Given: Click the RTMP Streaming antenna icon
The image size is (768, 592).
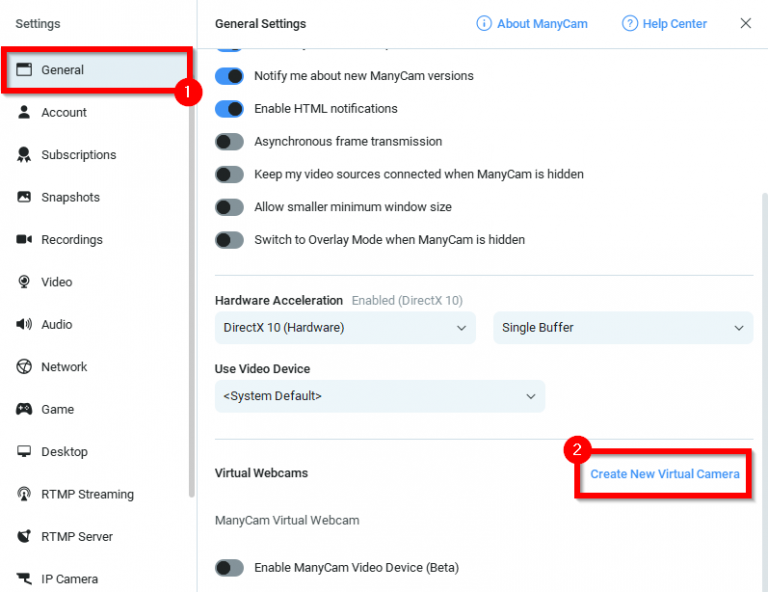Looking at the screenshot, I should coord(24,494).
